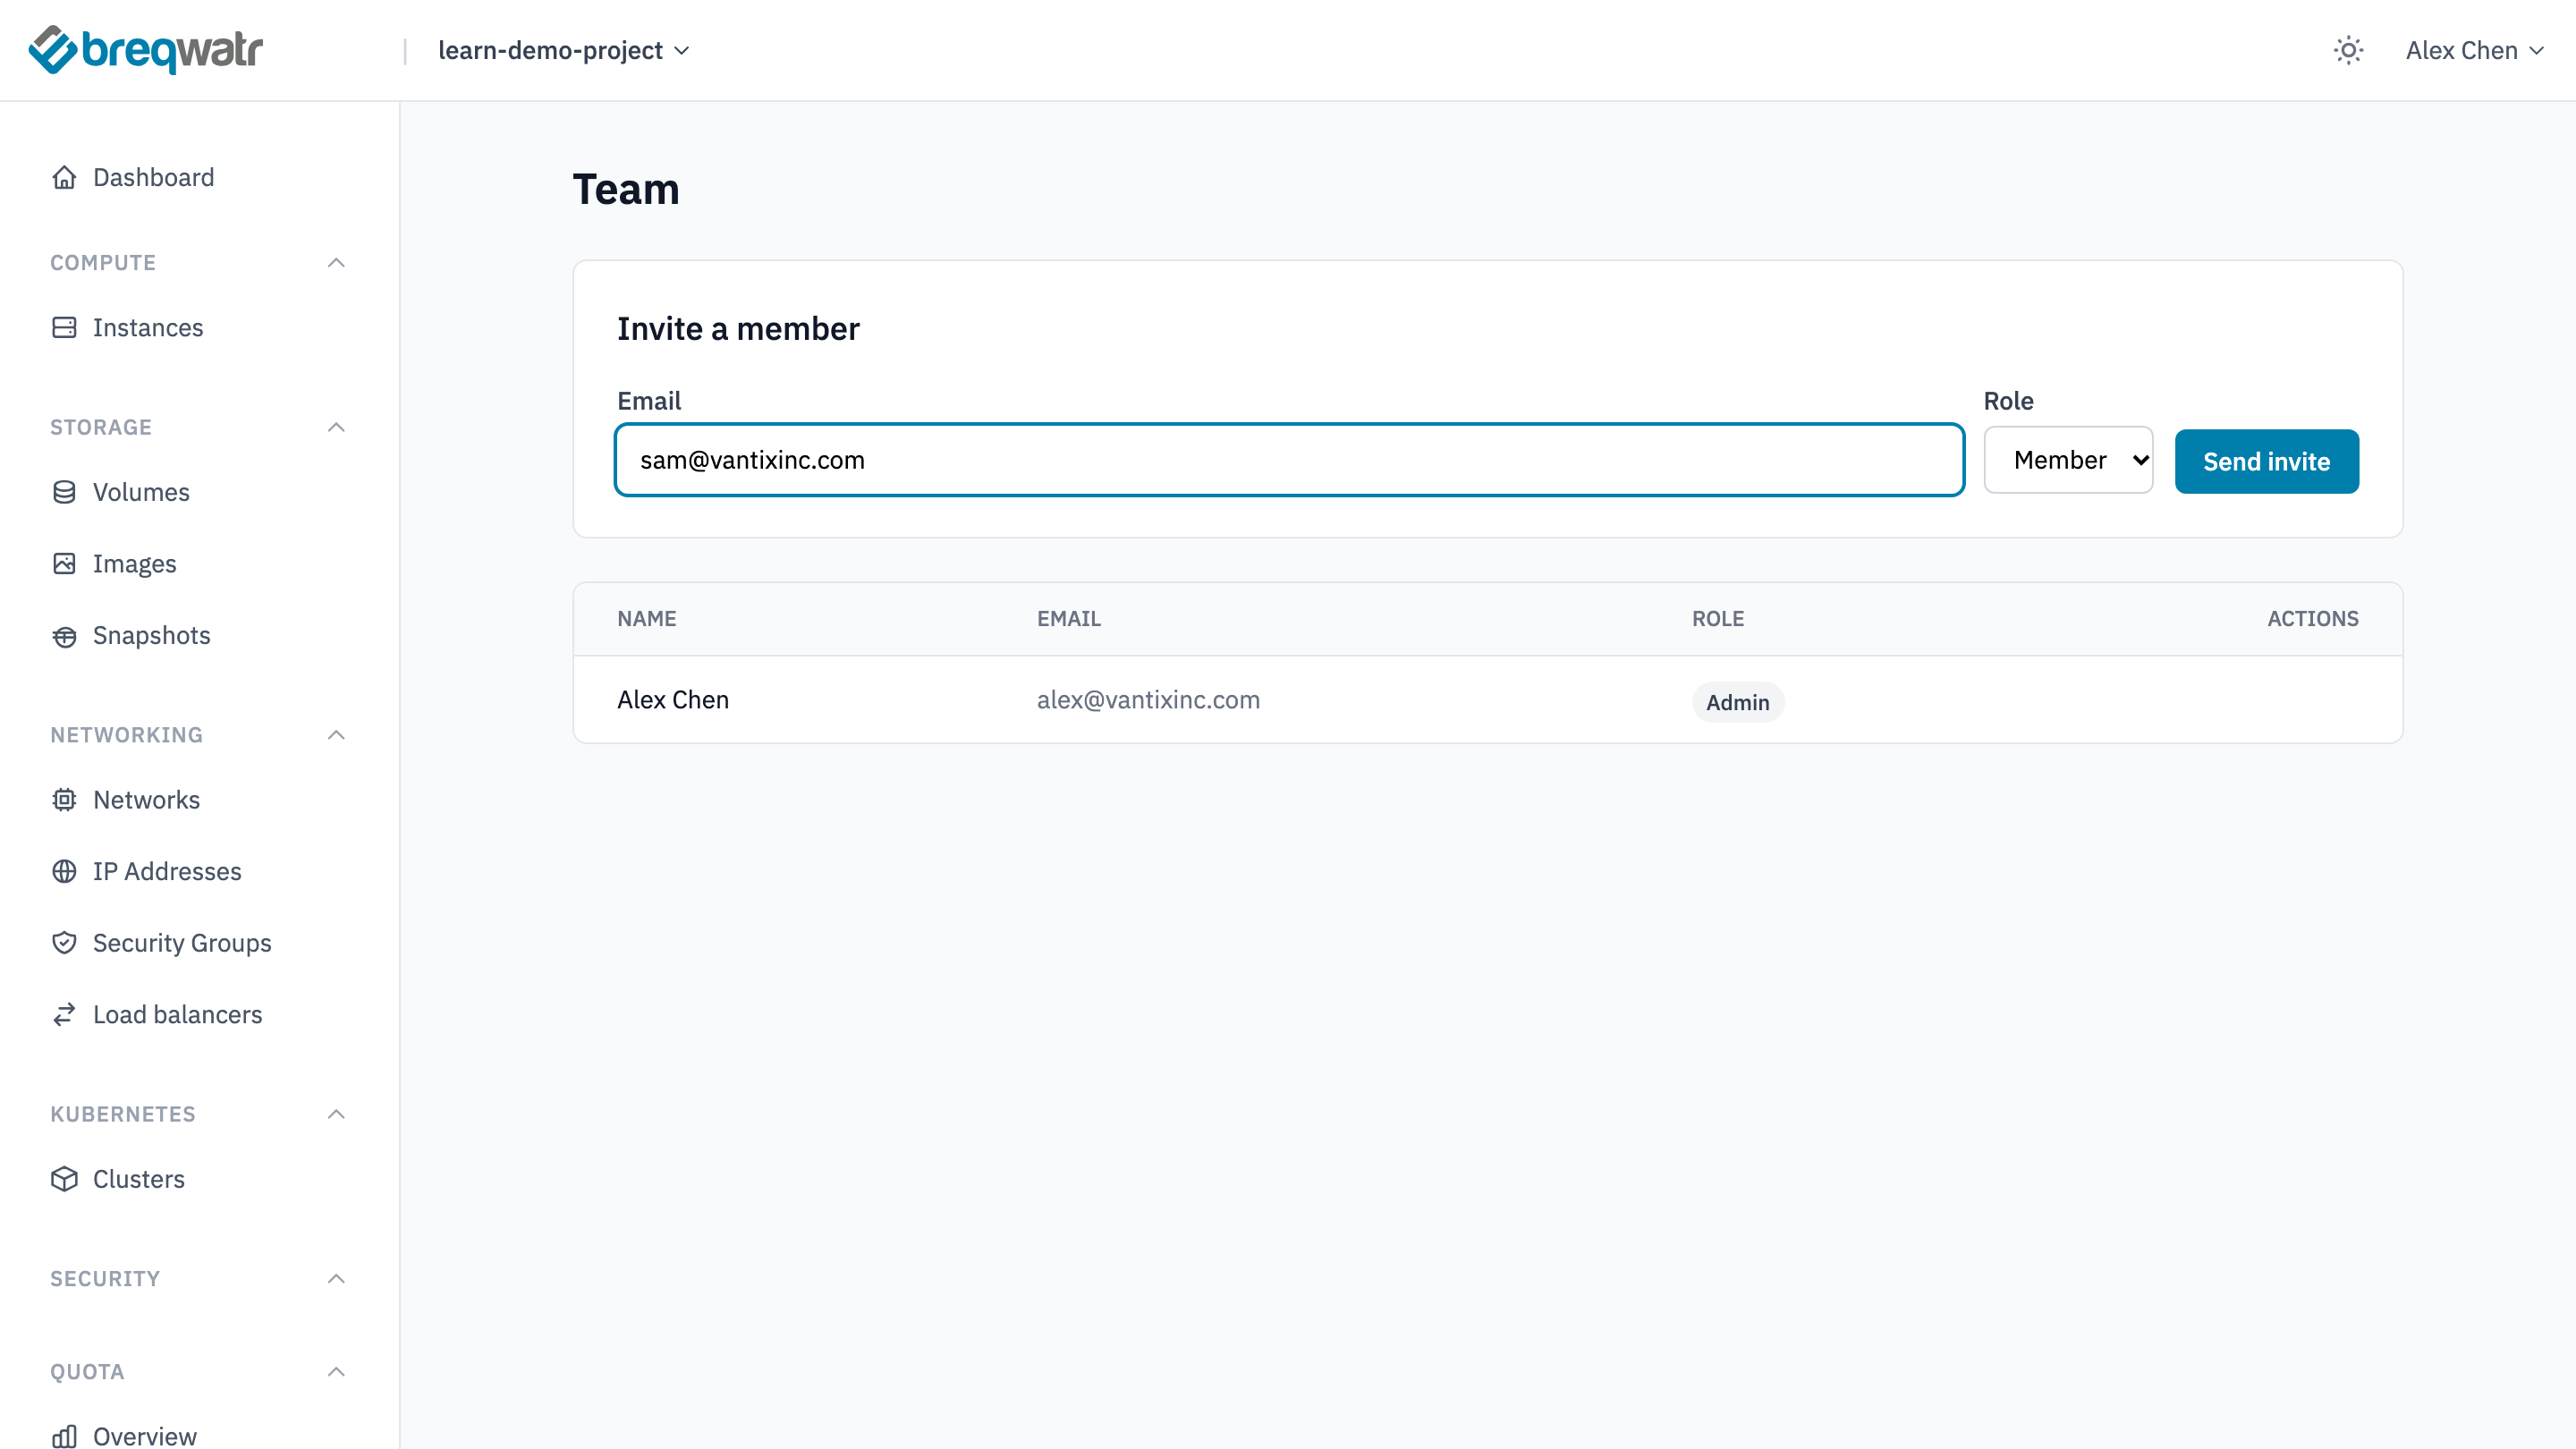Go to Instances
The height and width of the screenshot is (1449, 2576).
point(148,327)
